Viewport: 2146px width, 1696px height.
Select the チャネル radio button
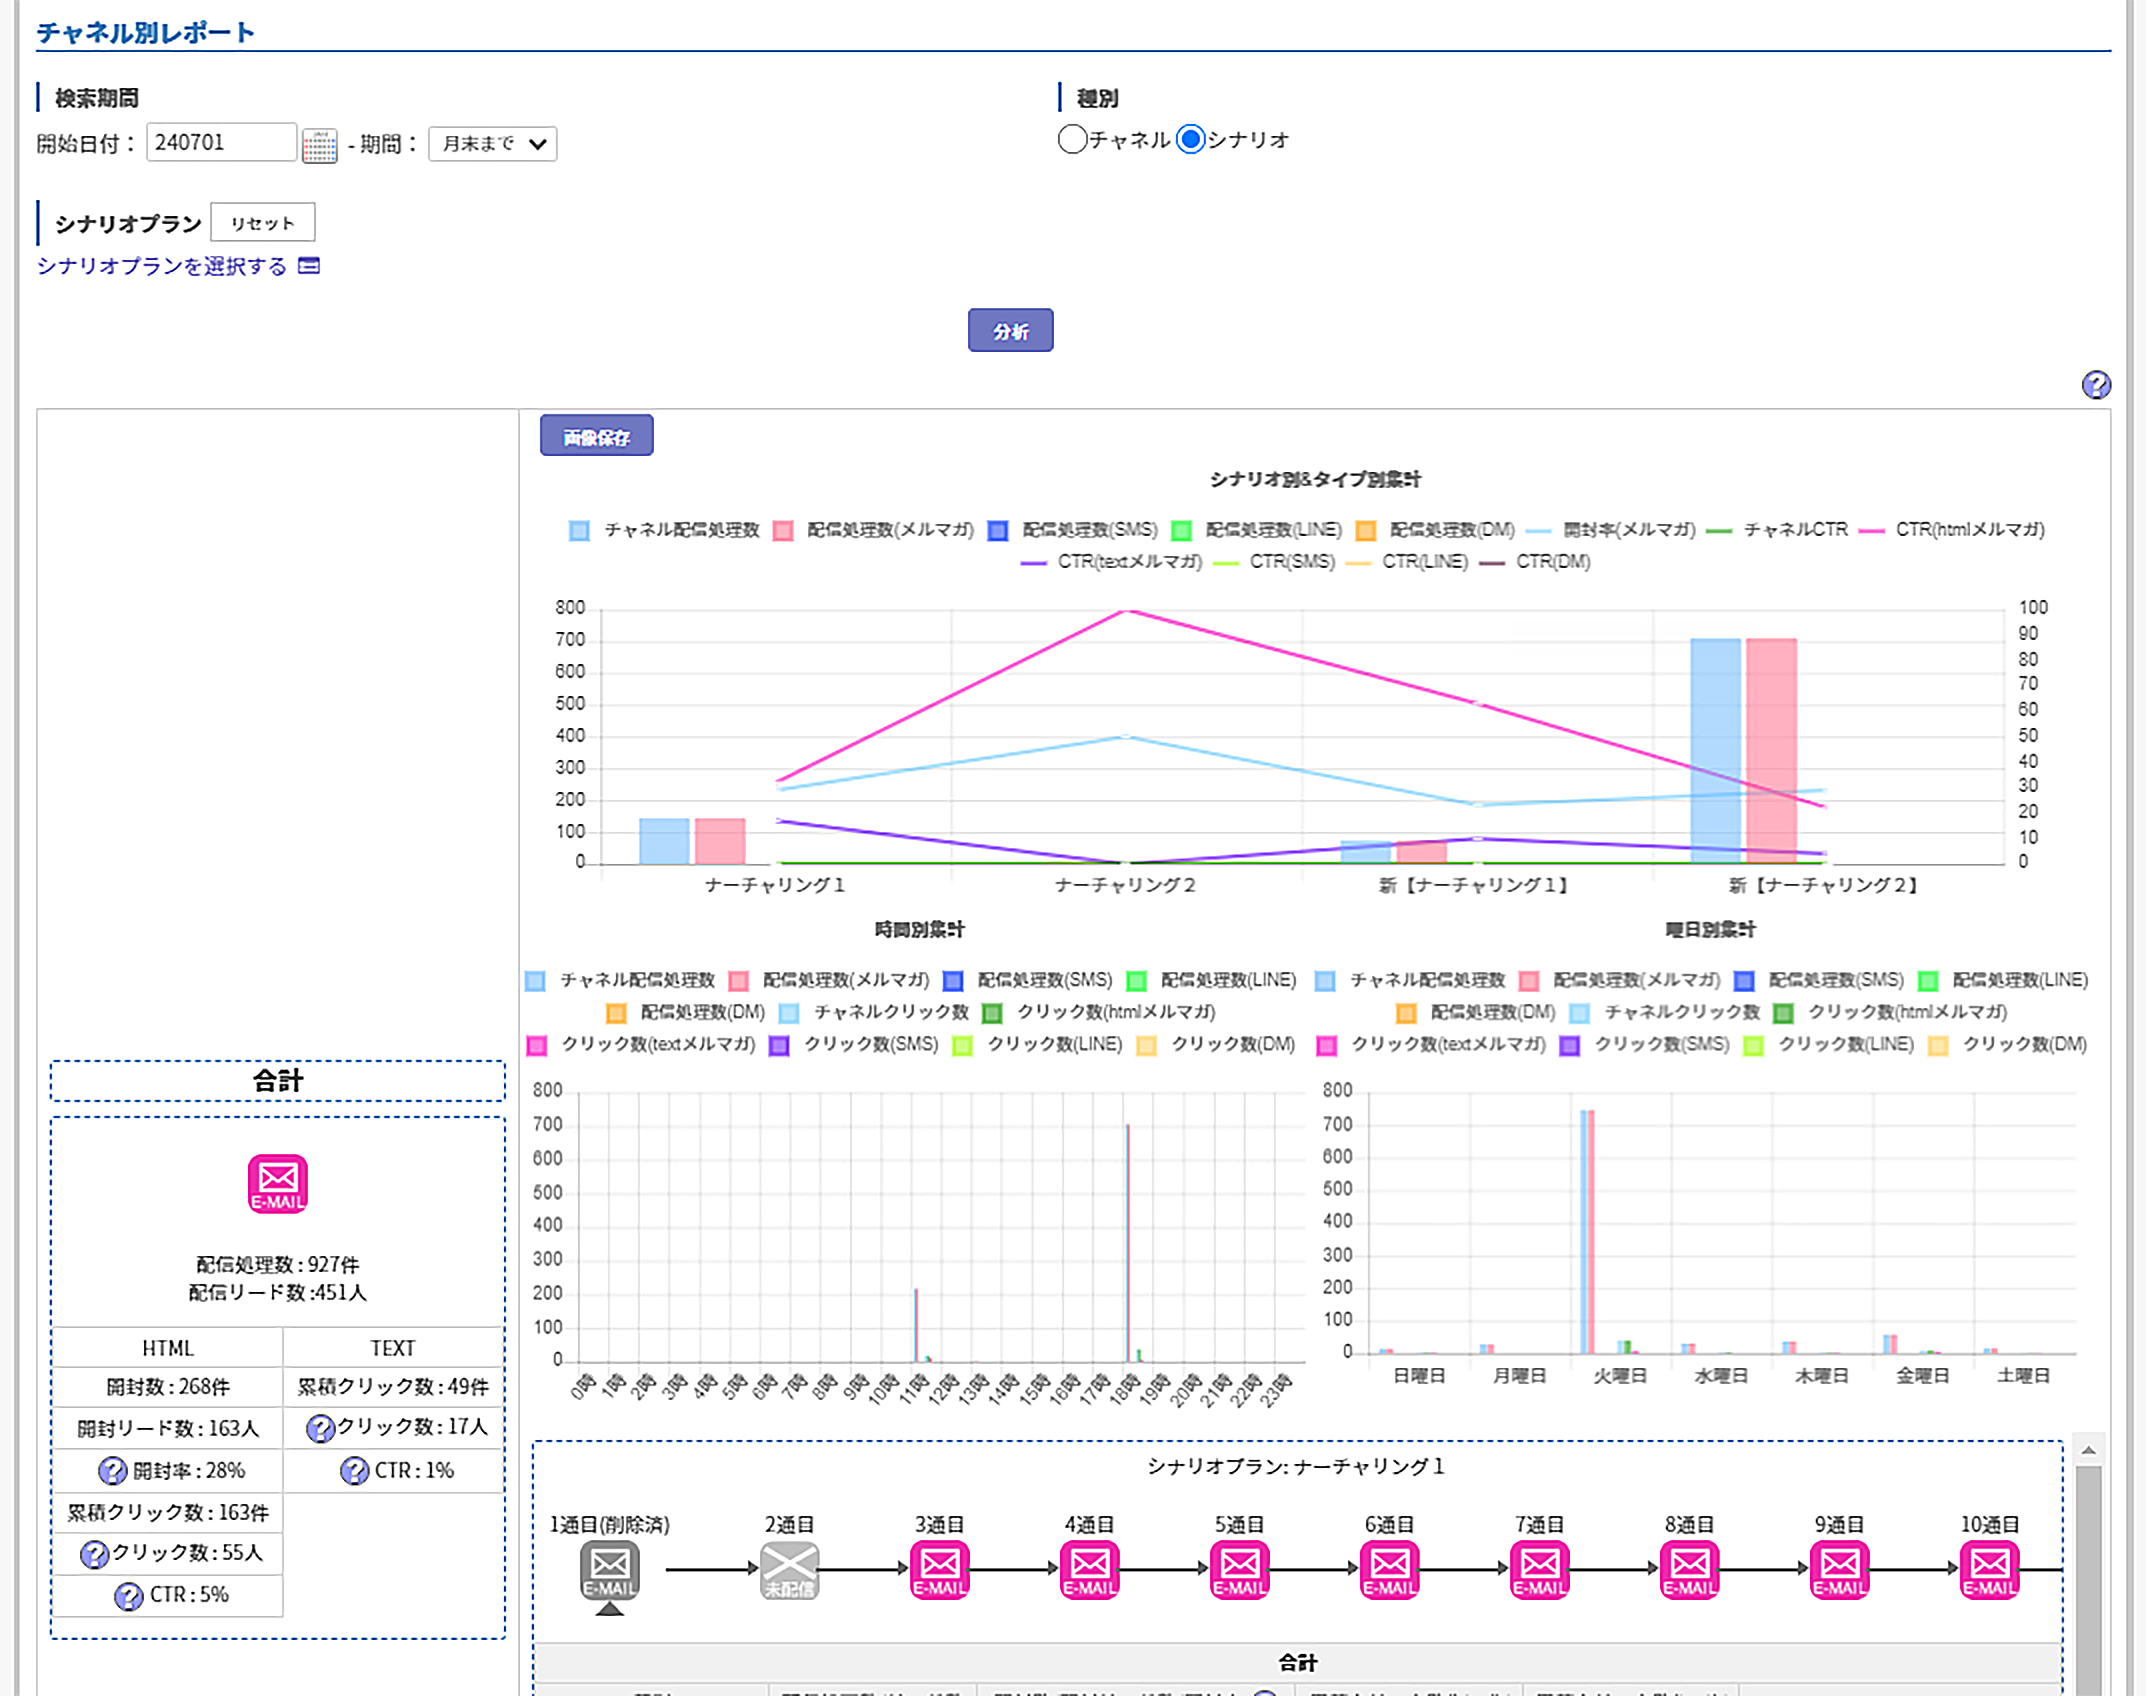tap(1072, 139)
